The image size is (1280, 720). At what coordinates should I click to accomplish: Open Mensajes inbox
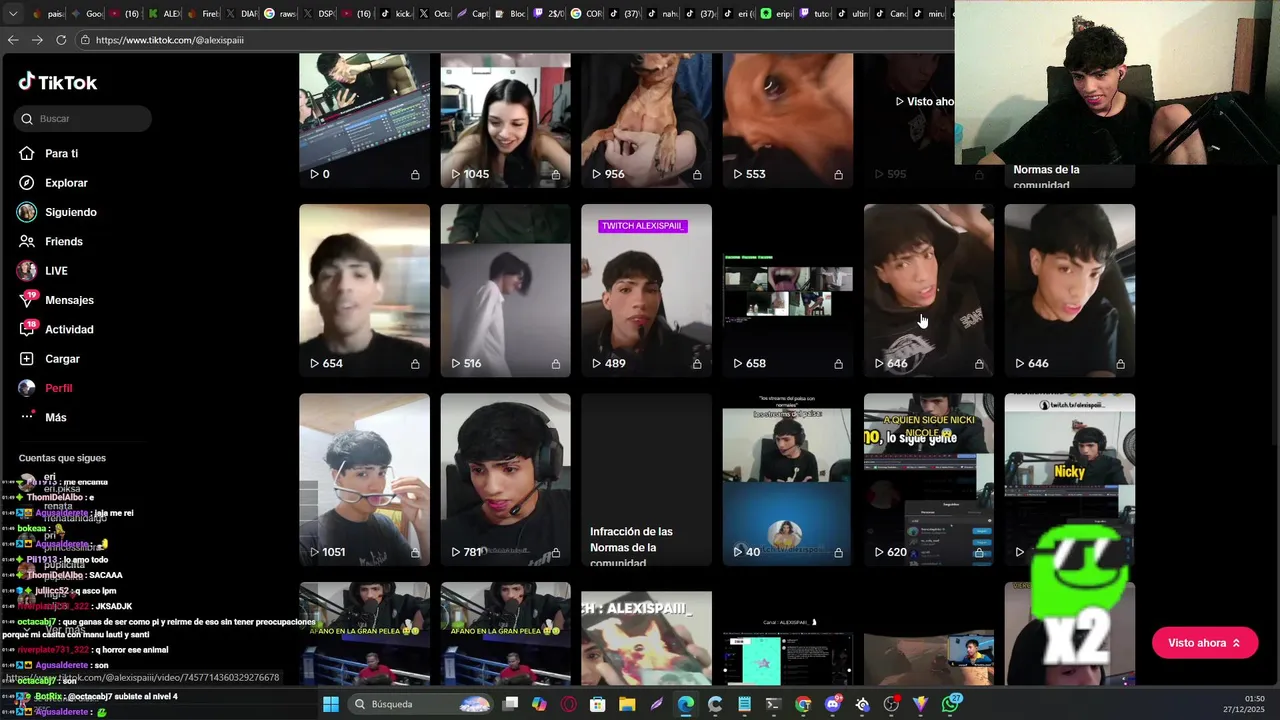coord(69,300)
